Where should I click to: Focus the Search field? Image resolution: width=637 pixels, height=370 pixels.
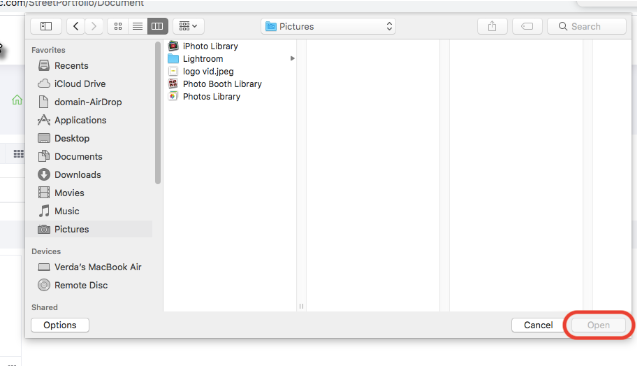(x=587, y=26)
